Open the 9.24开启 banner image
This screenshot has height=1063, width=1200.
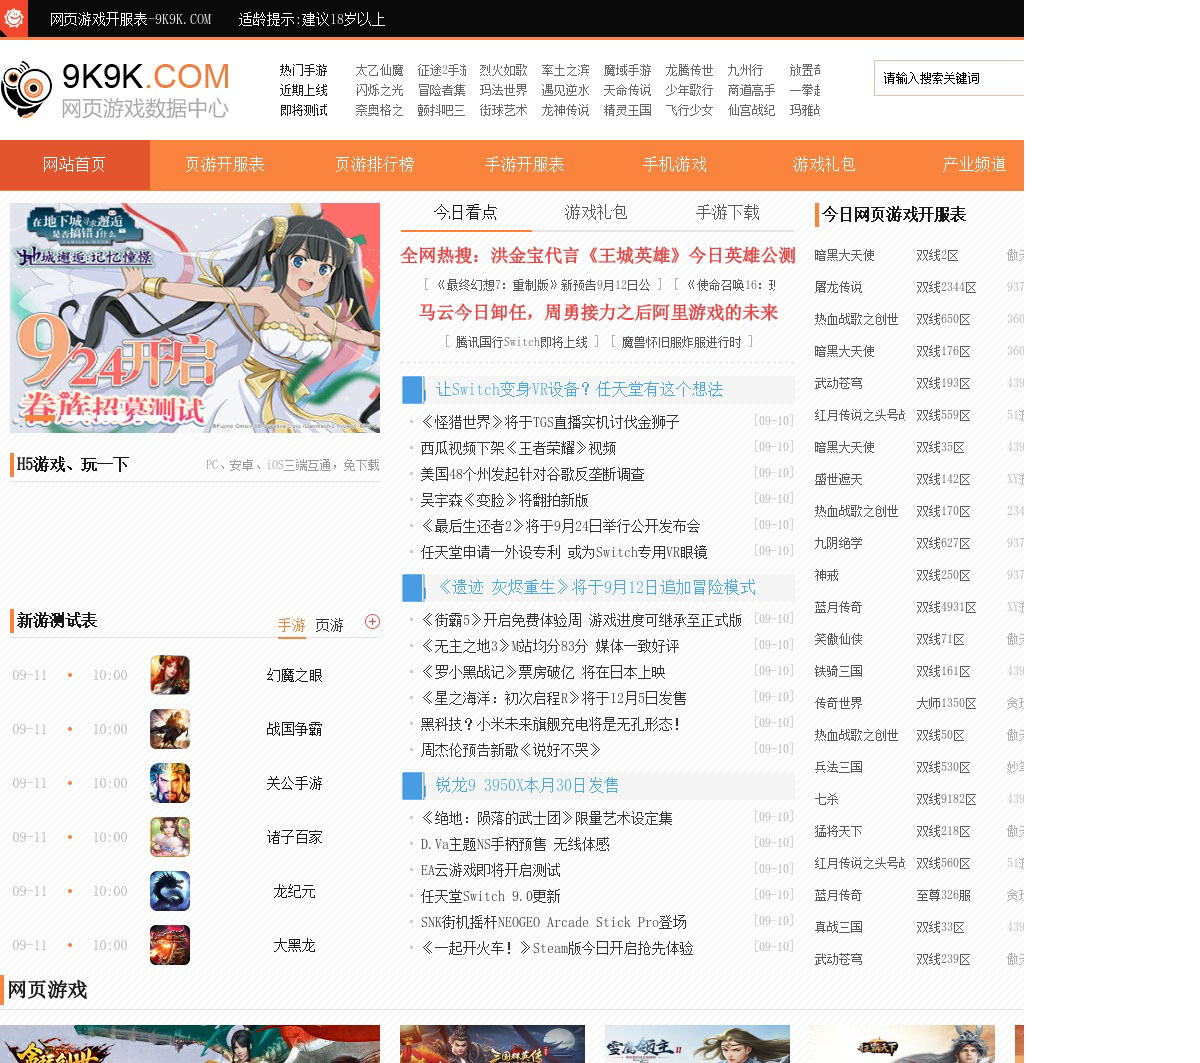coord(195,318)
